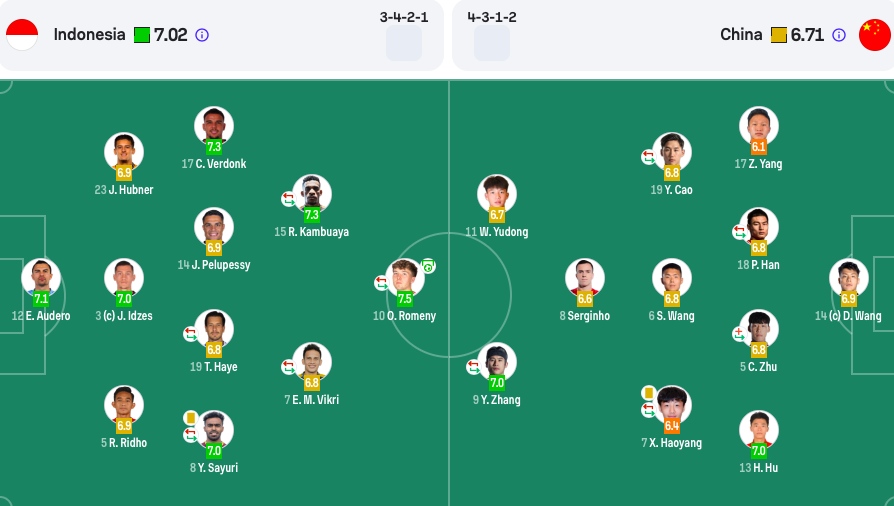Click the info icon next to Indonesia rating

point(202,35)
